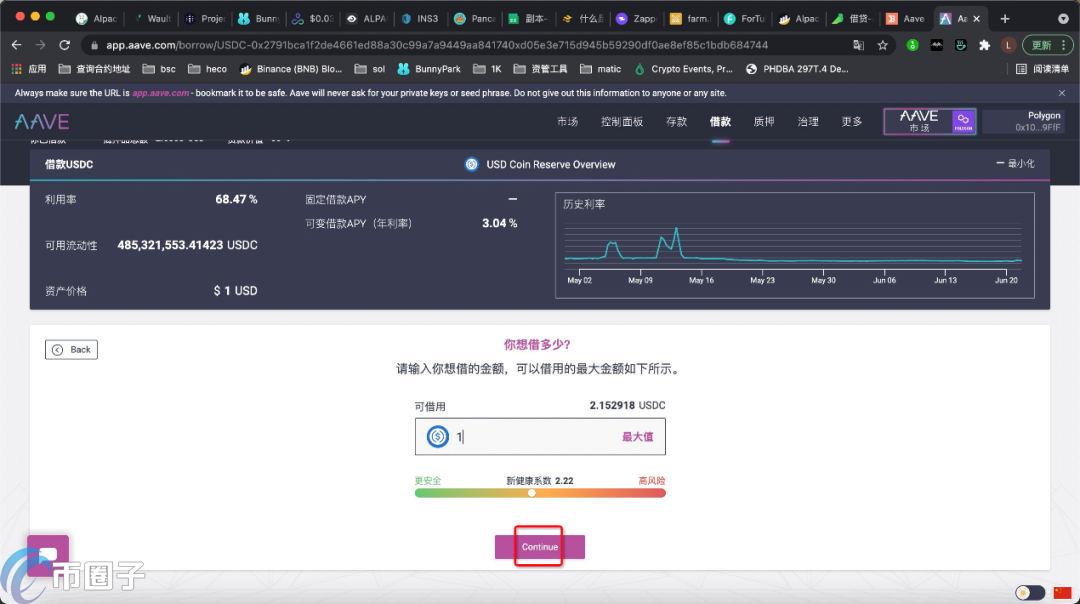Open the heco bookmarks folder

(x=207, y=69)
